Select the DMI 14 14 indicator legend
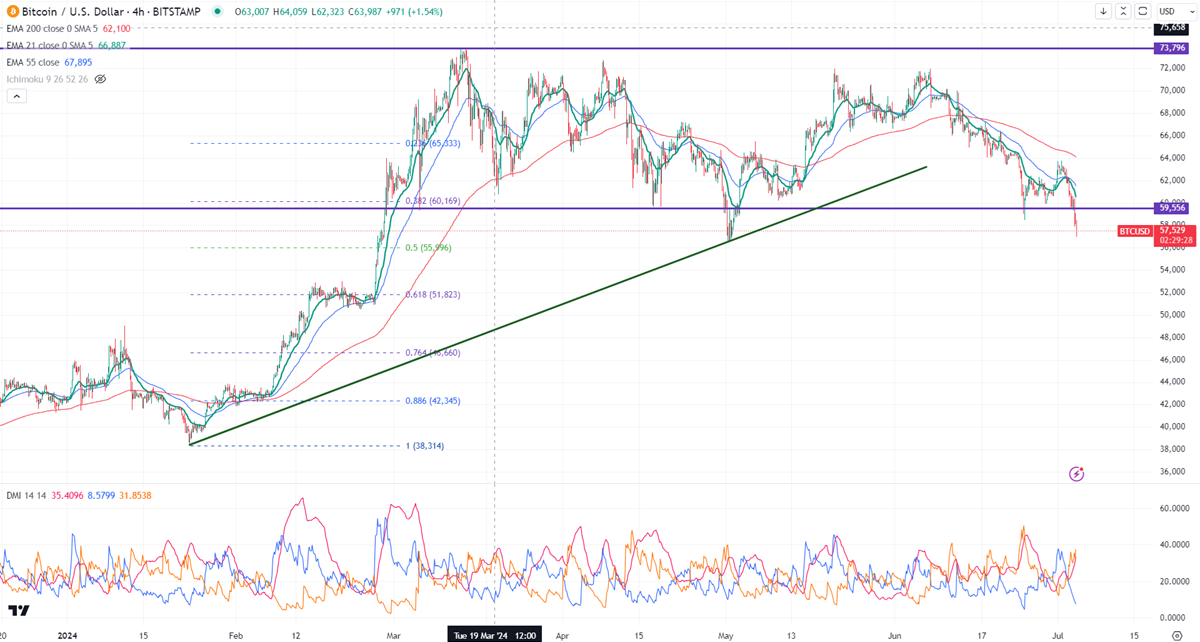This screenshot has width=1200, height=642. pos(24,495)
